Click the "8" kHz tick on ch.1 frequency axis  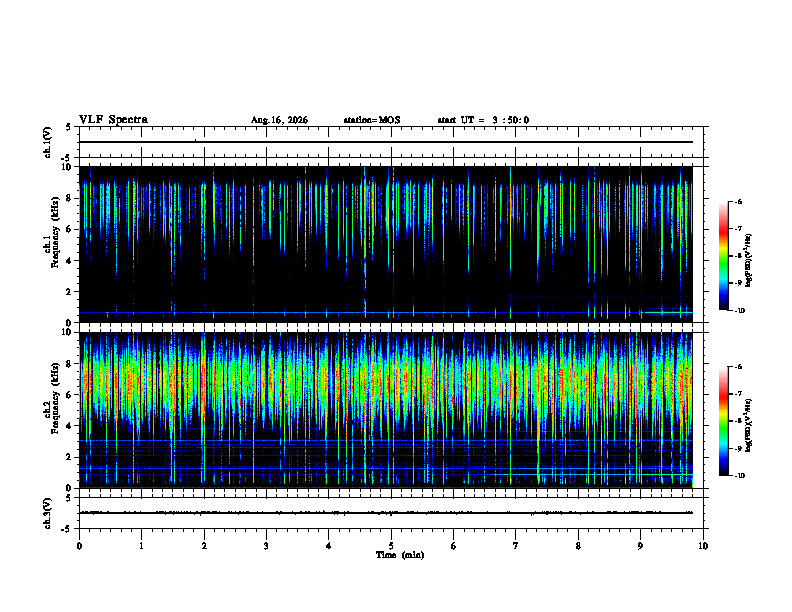pyautogui.click(x=69, y=198)
